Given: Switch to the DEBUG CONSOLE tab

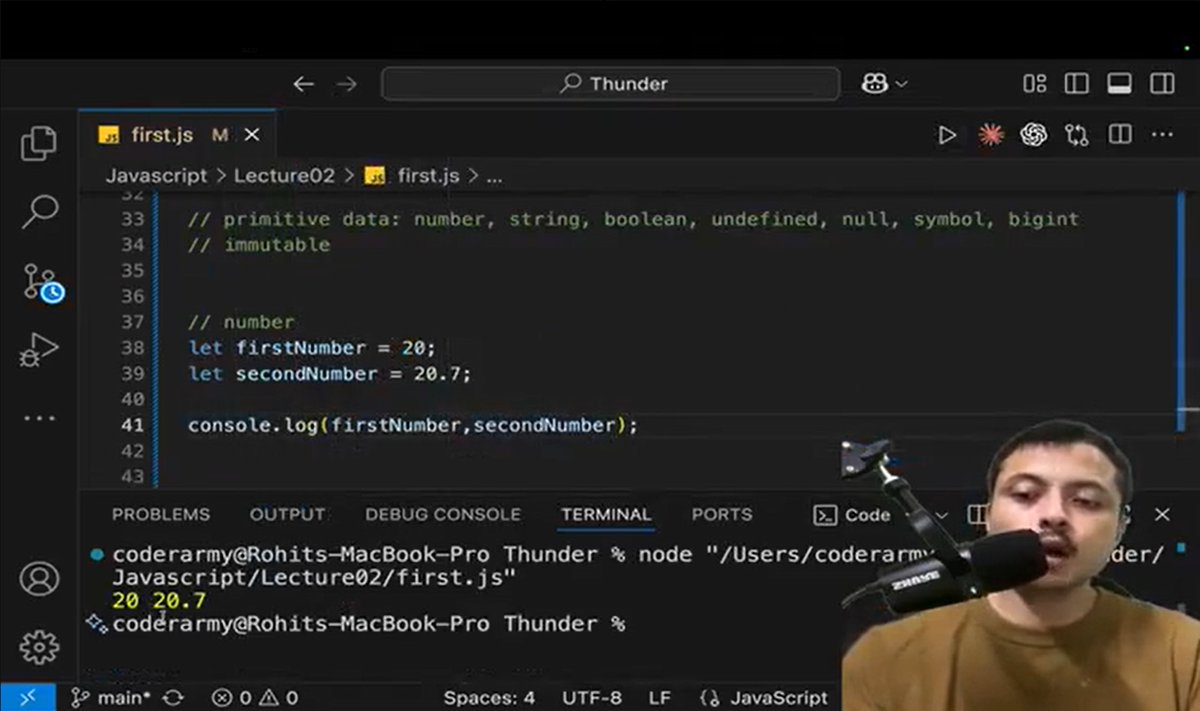Looking at the screenshot, I should 443,515.
